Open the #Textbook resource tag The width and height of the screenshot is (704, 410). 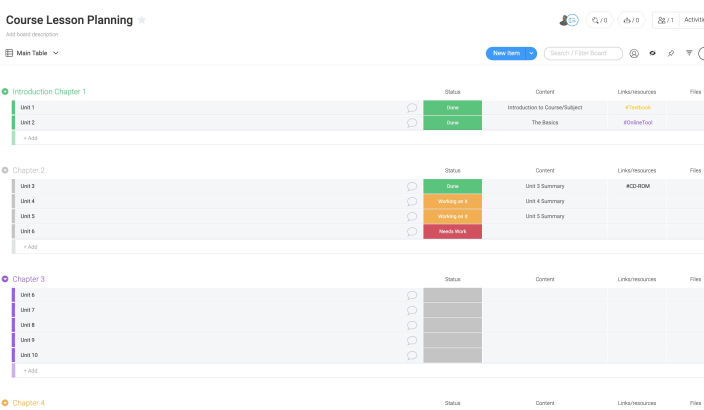pos(638,107)
